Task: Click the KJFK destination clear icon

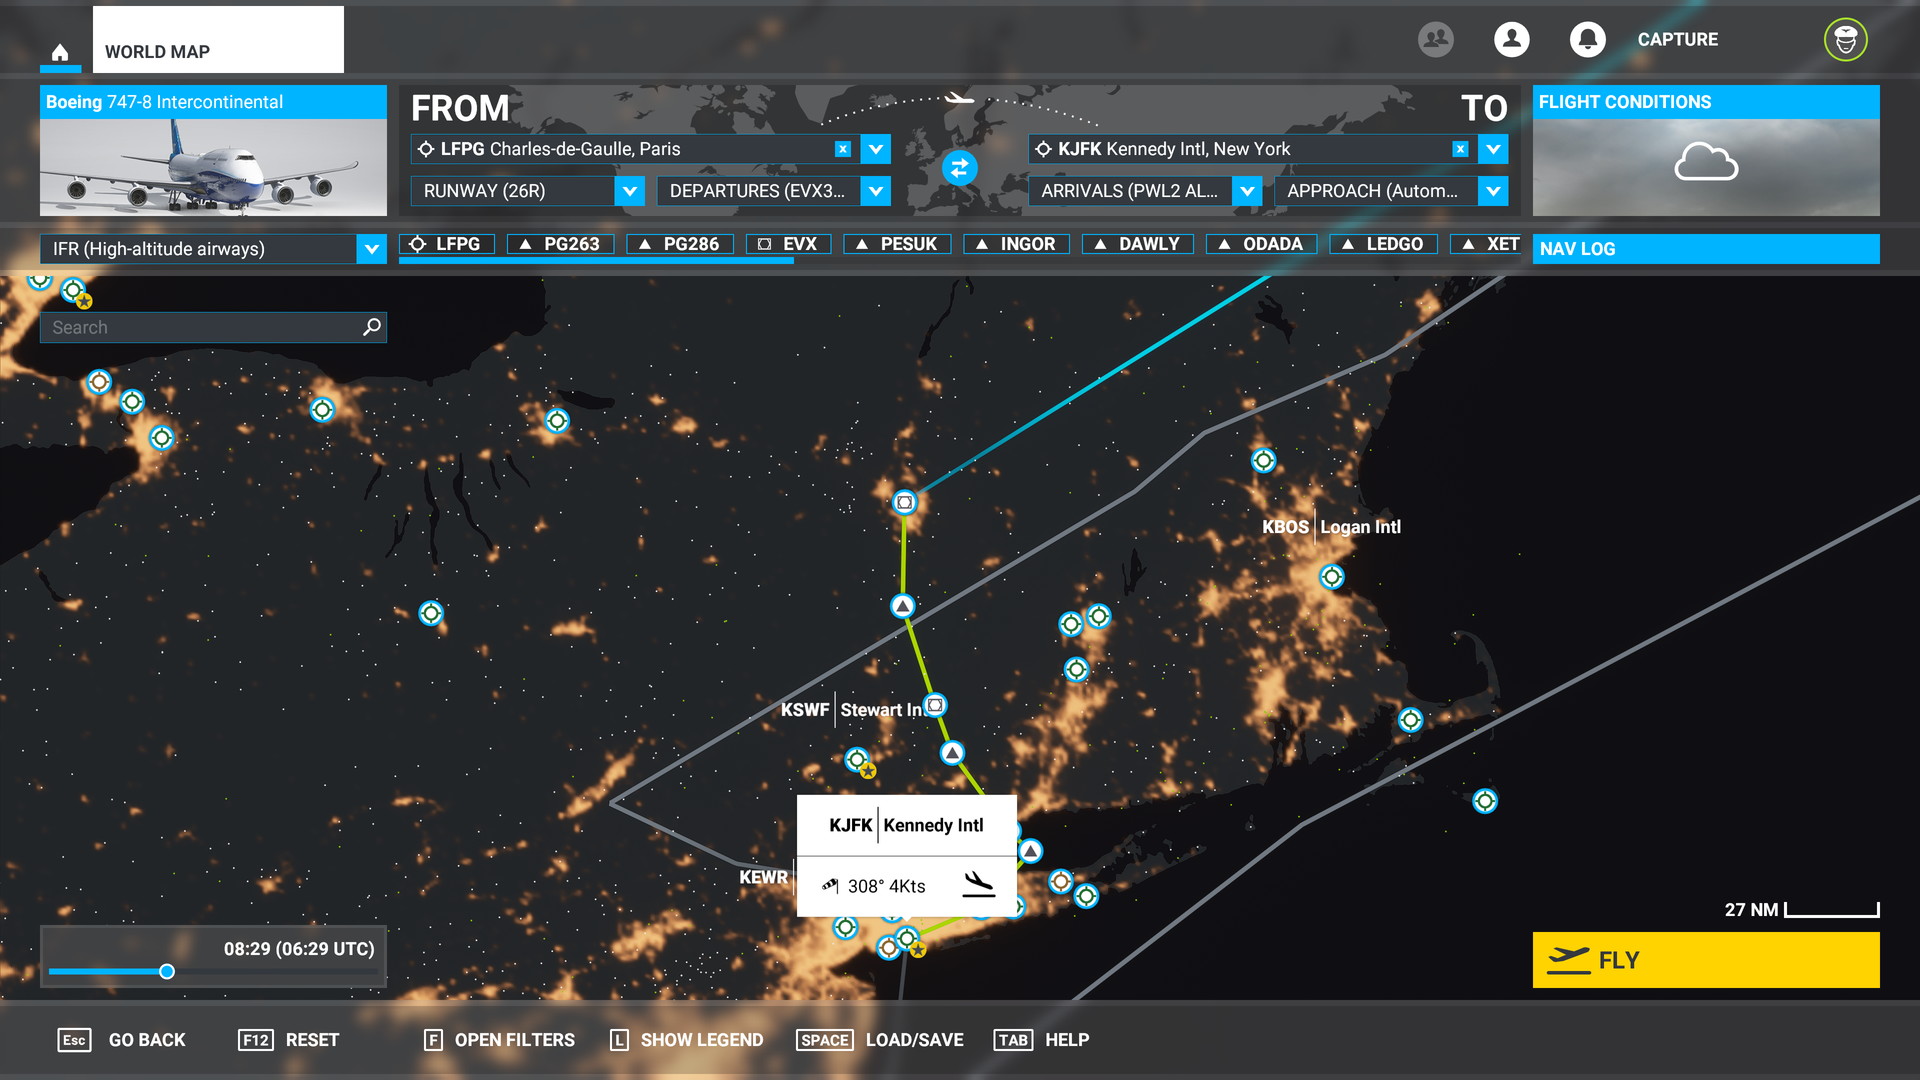Action: pos(1461,148)
